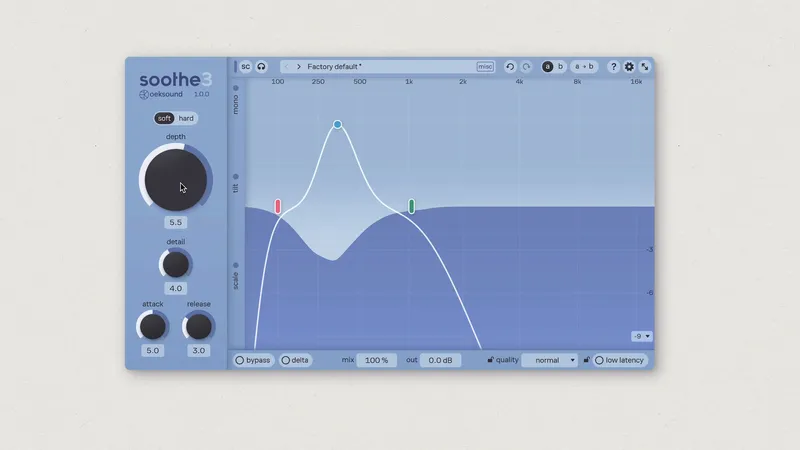The height and width of the screenshot is (450, 800).
Task: Click the mono slider handle
Action: (x=236, y=88)
